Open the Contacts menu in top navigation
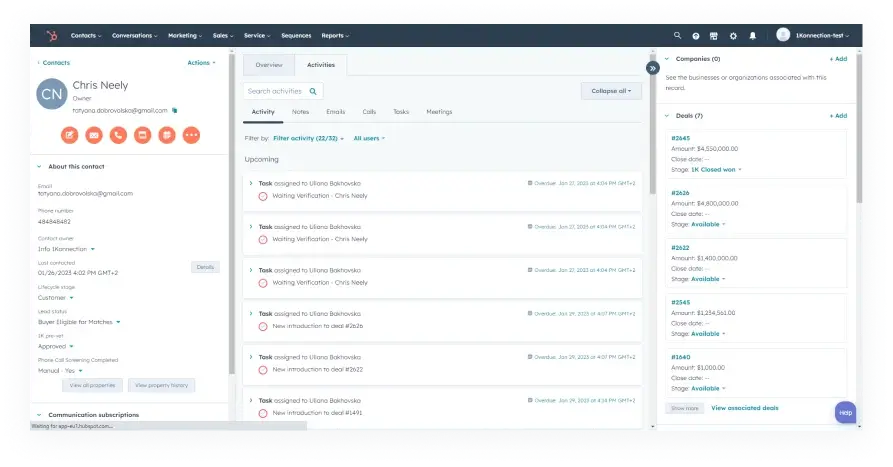This screenshot has height=467, width=893. pos(86,35)
